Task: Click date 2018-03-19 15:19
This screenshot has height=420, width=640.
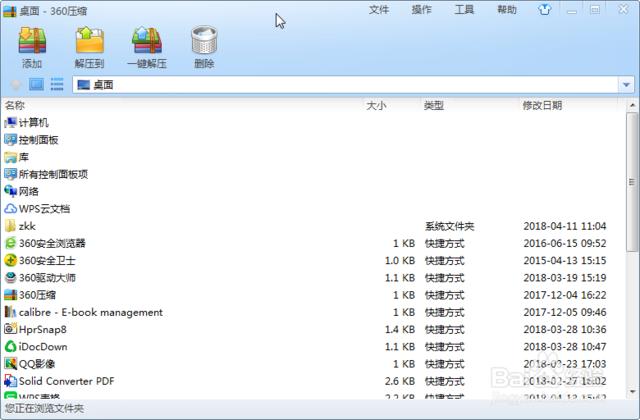Action: (x=565, y=278)
